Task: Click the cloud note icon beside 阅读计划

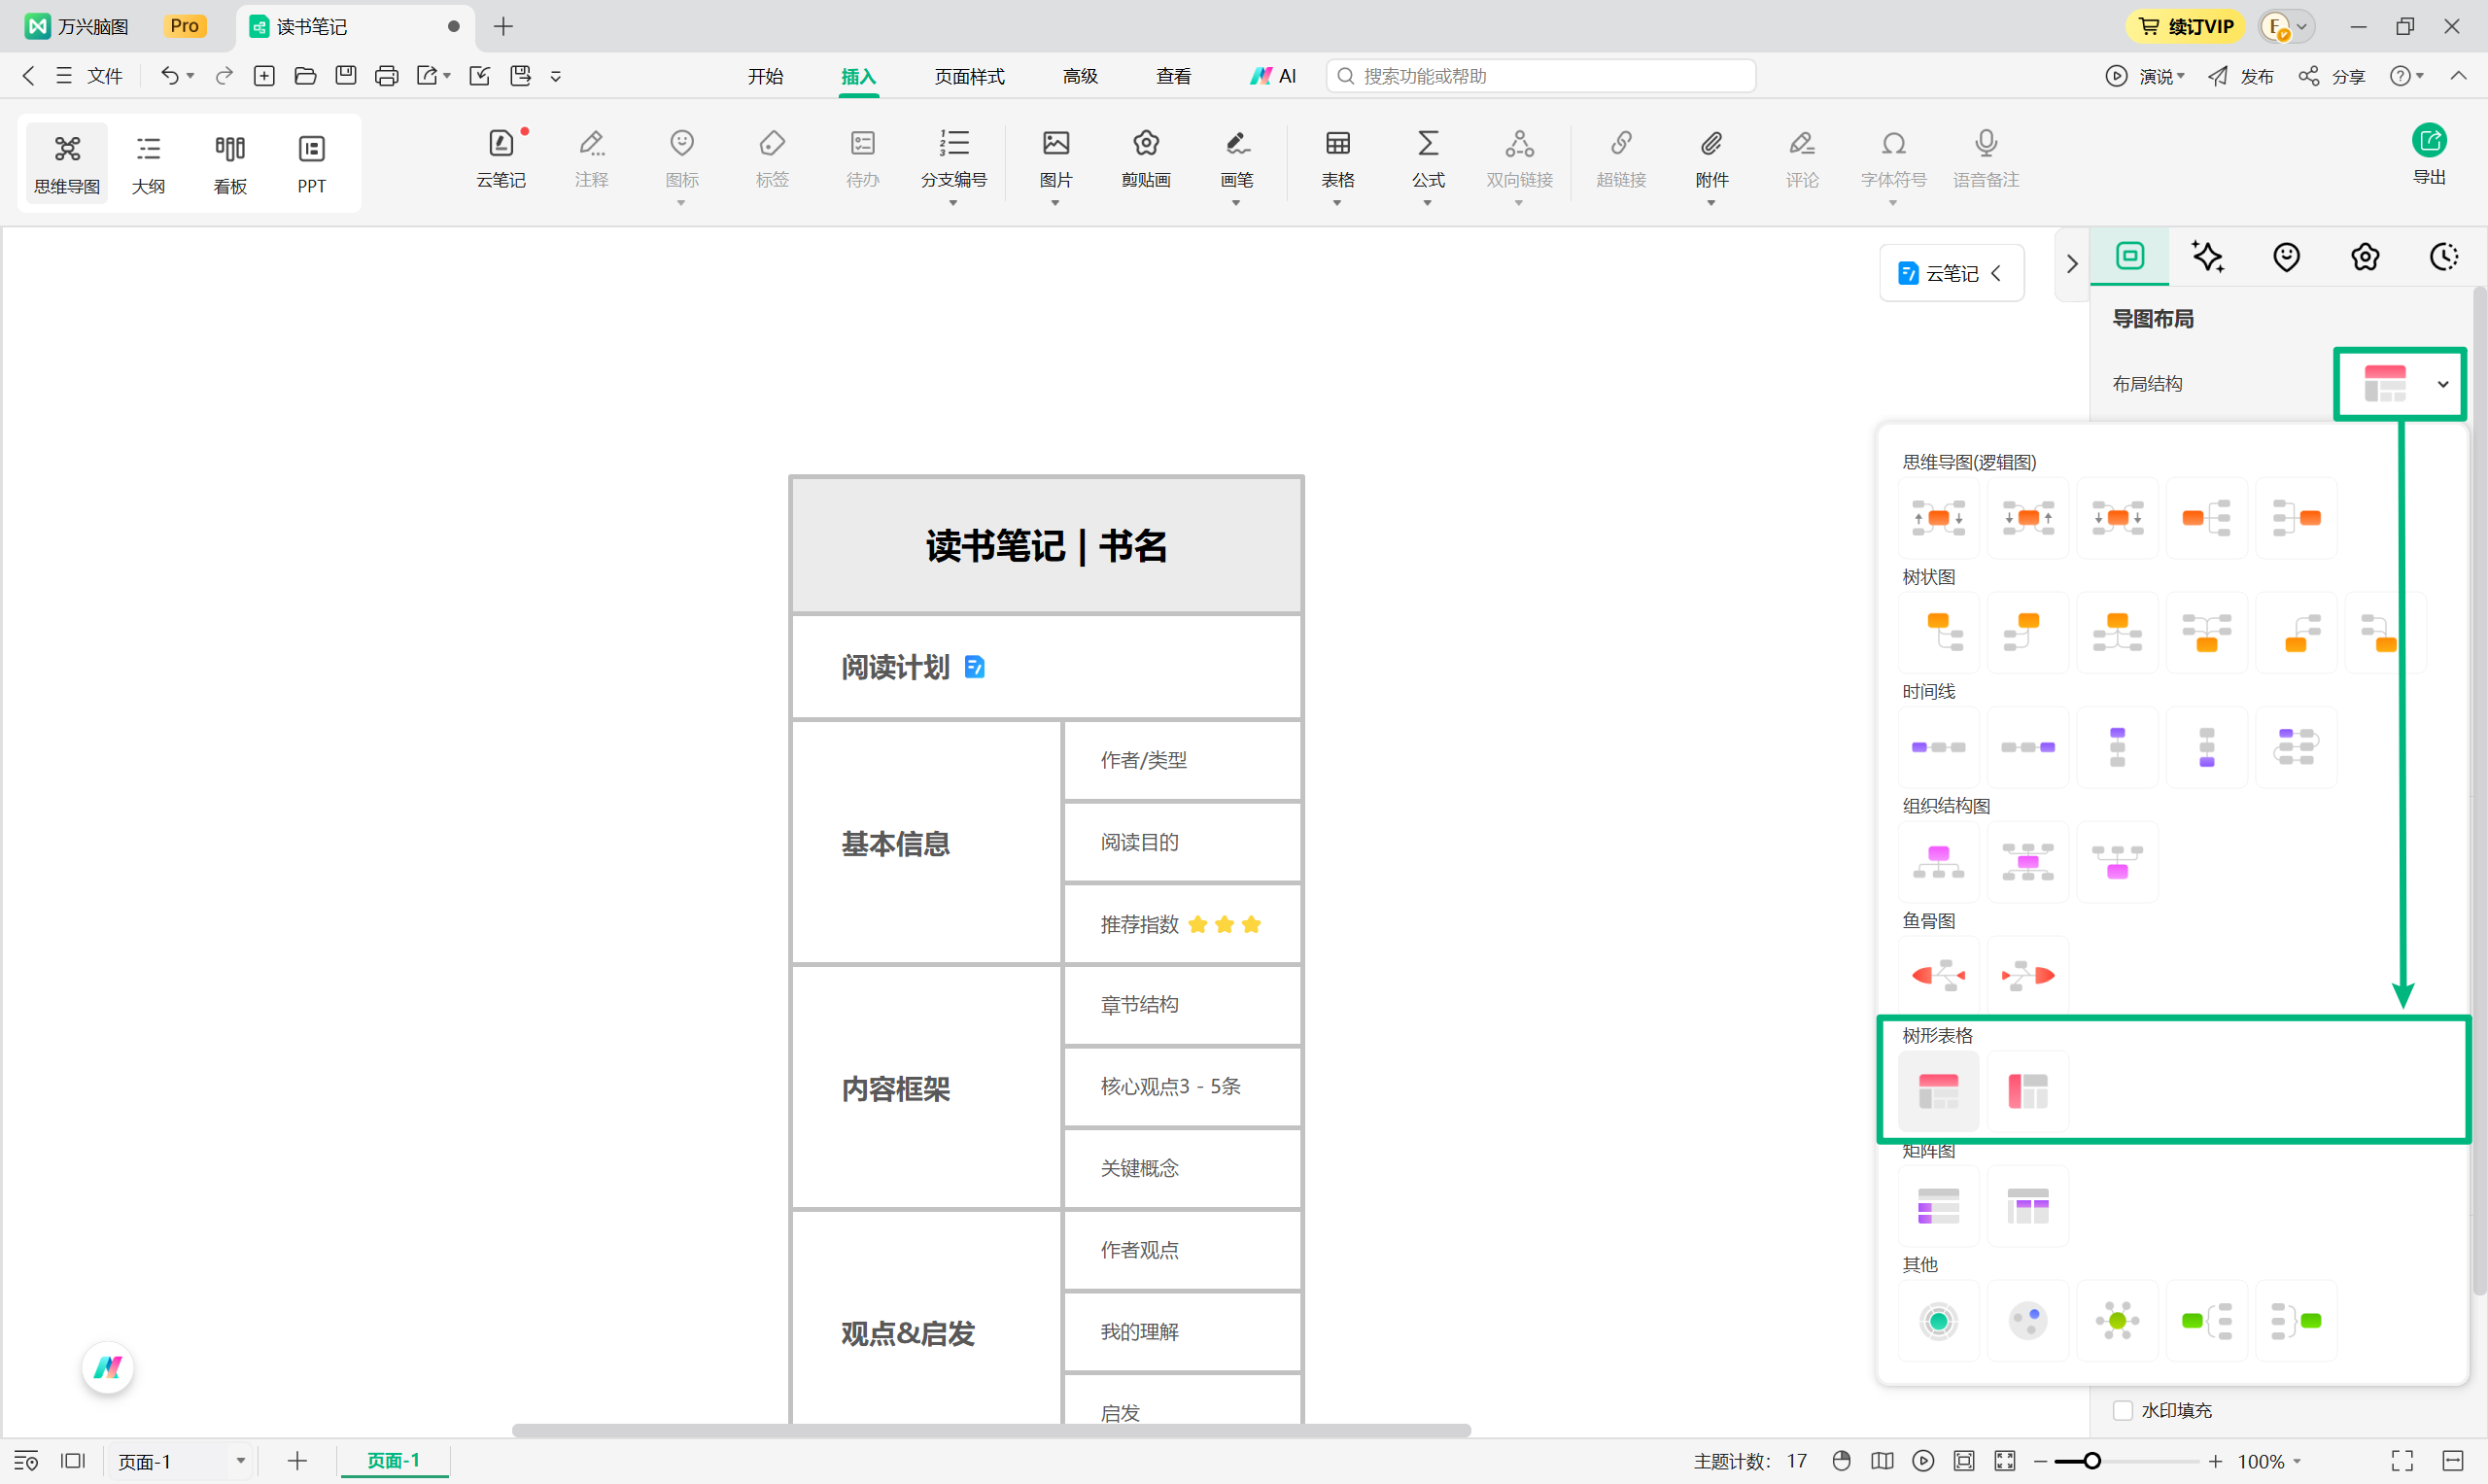Action: (x=974, y=667)
